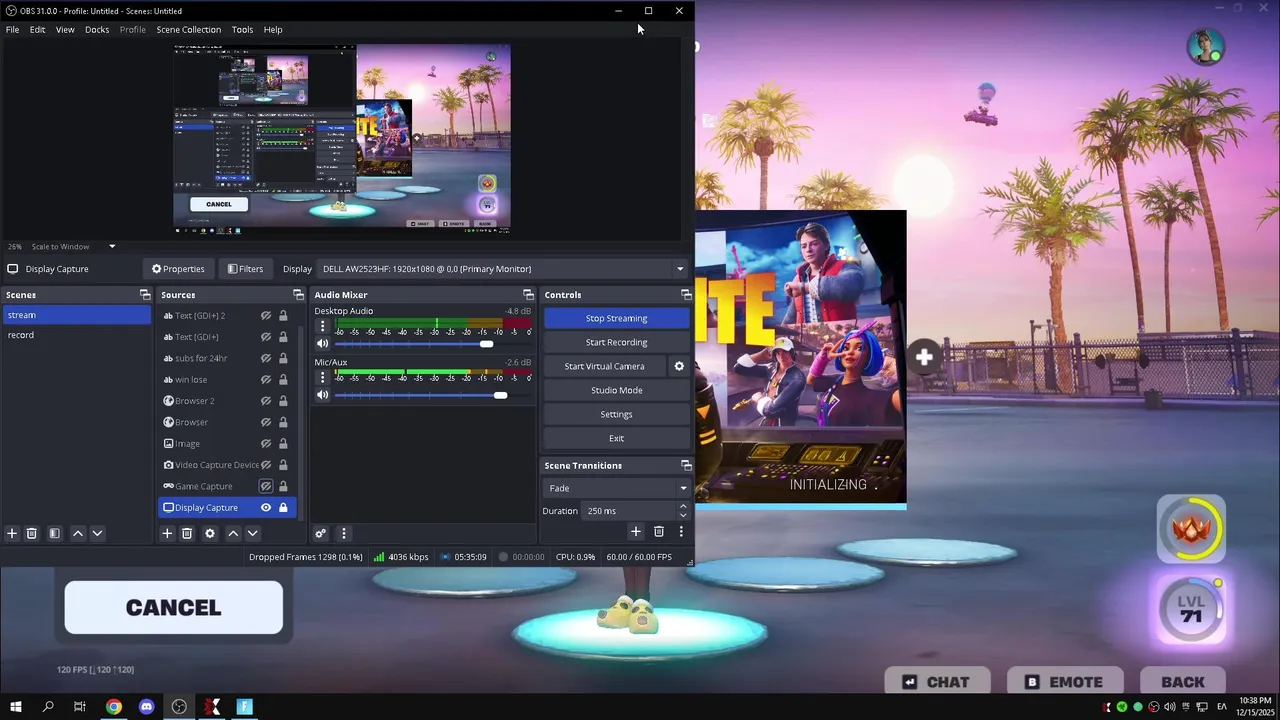Remove selected source with trash icon
This screenshot has height=720, width=1280.
(x=187, y=534)
